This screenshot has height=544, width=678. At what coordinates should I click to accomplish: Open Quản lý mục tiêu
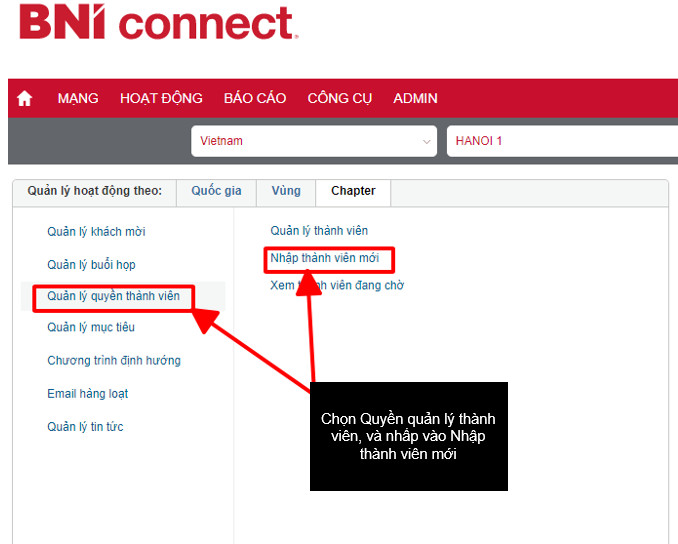[91, 327]
